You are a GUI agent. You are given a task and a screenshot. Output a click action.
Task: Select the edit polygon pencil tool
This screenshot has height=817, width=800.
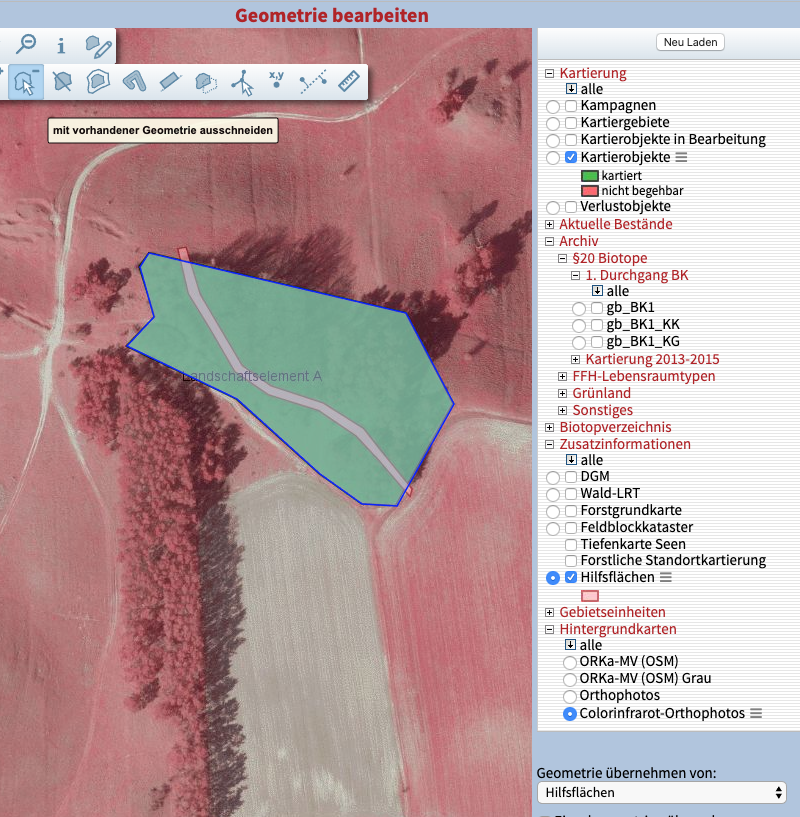coord(97,45)
